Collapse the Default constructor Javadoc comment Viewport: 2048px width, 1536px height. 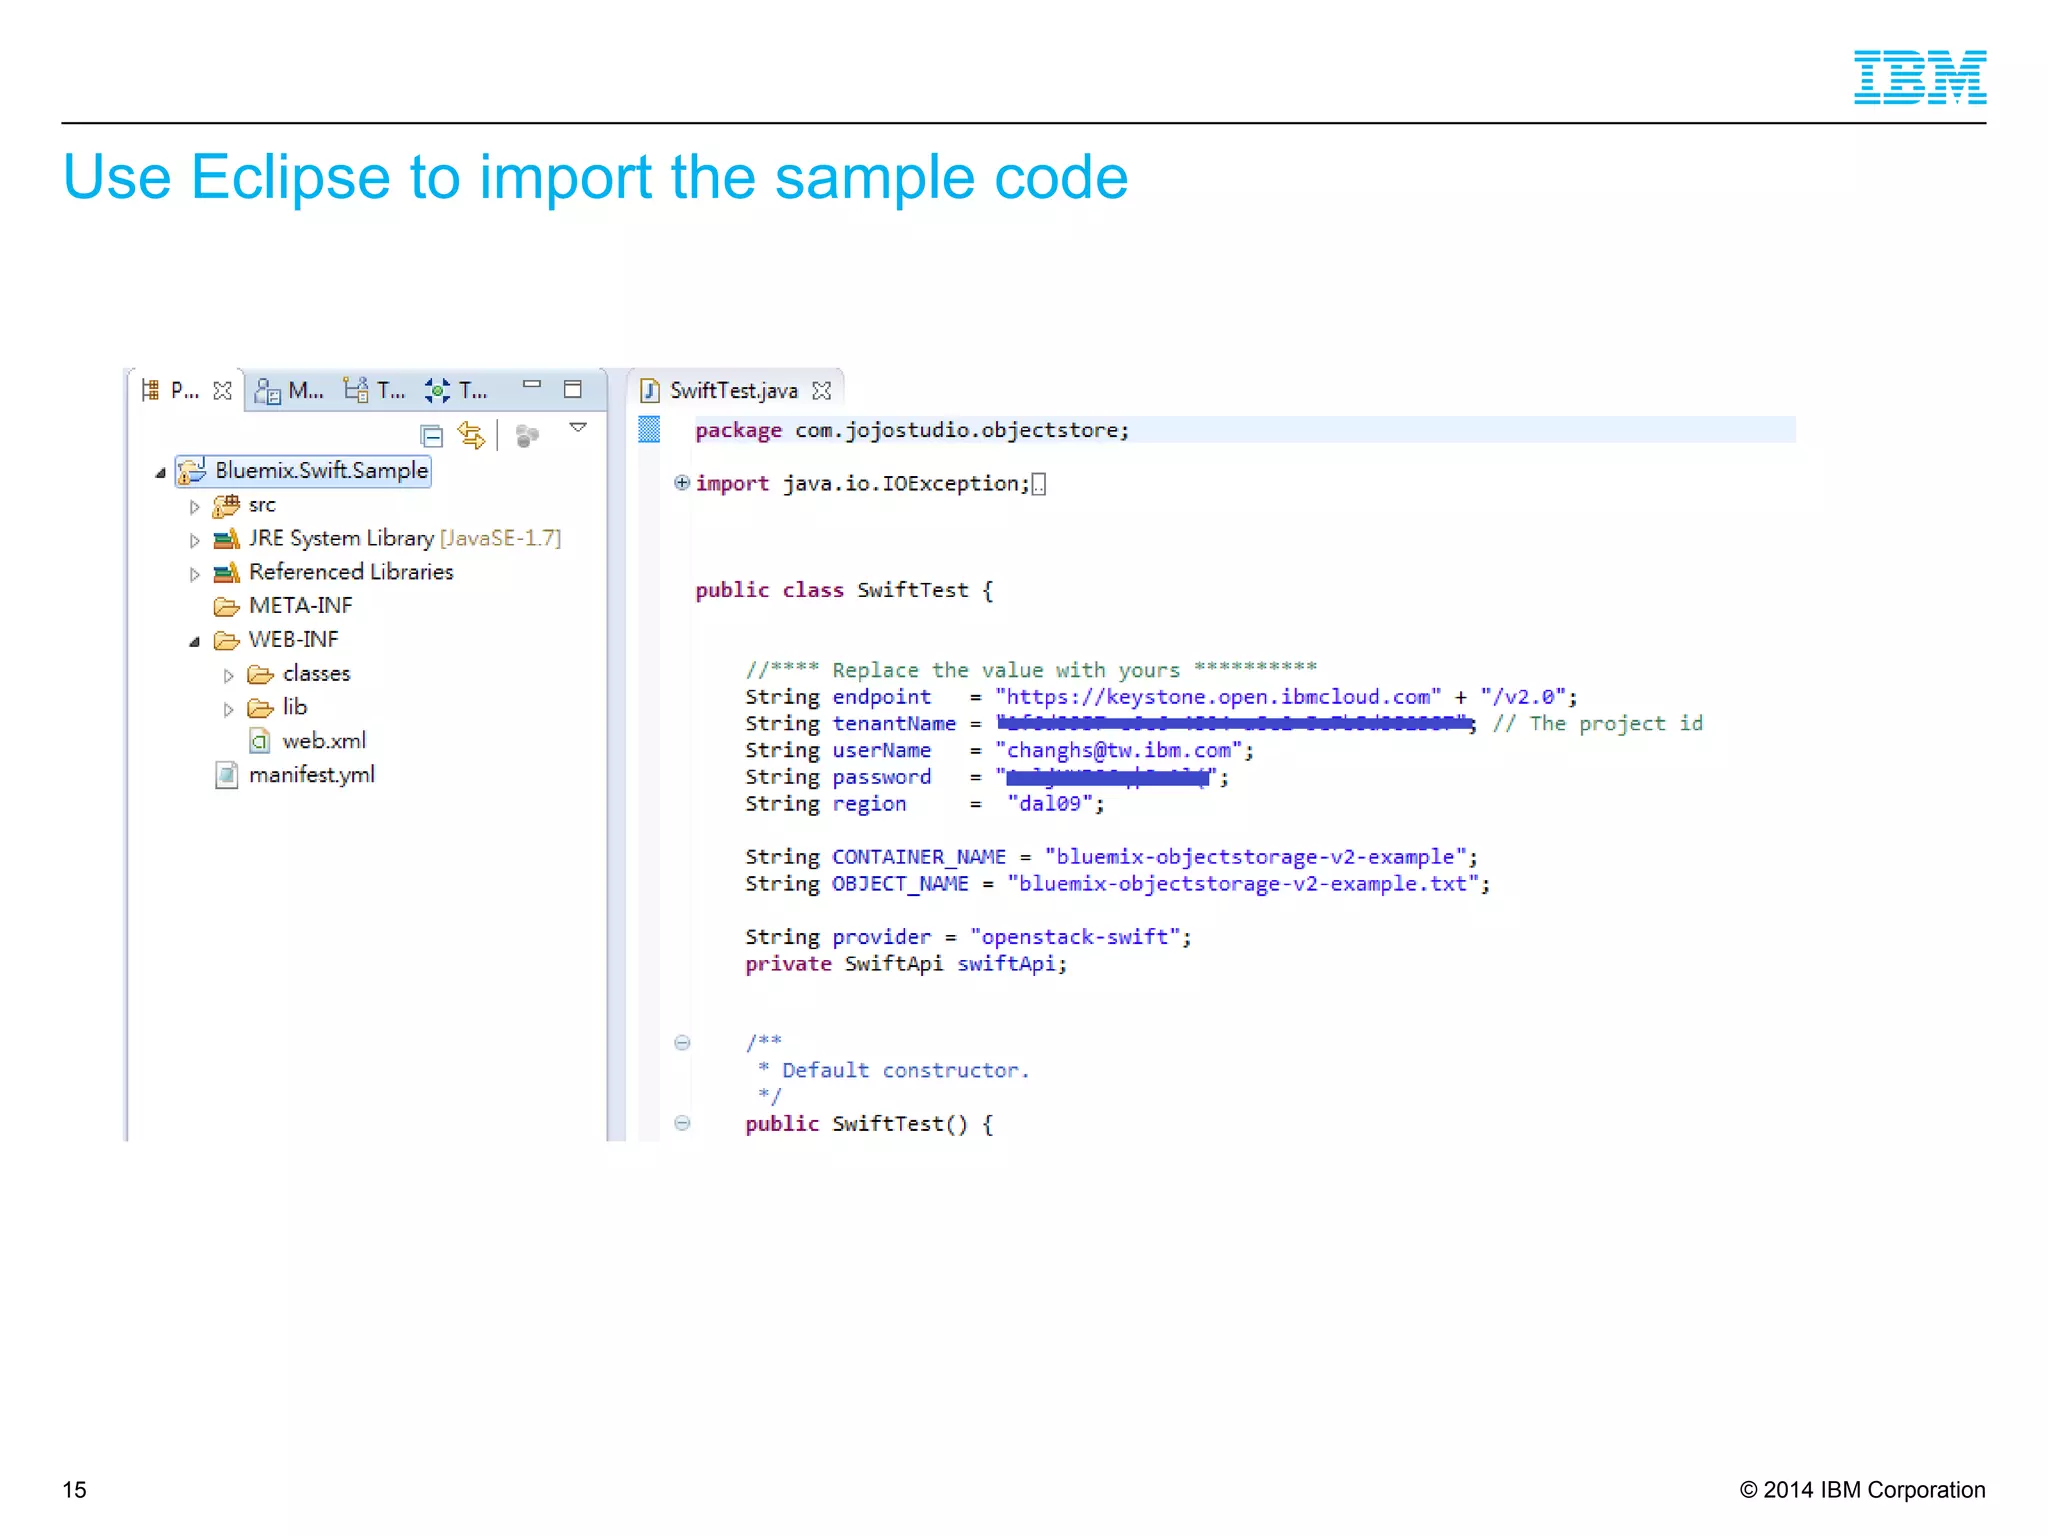682,1043
